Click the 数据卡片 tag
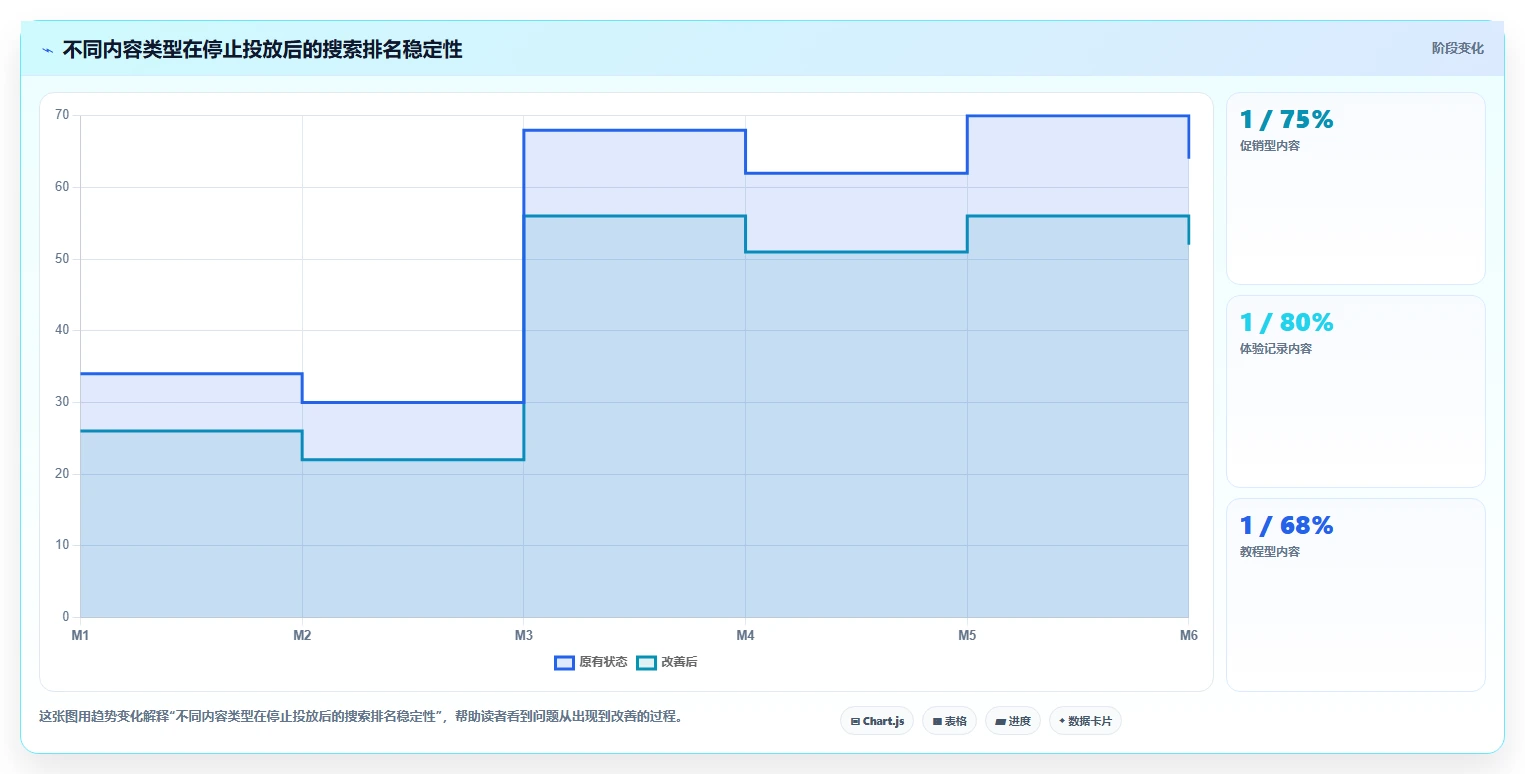The image size is (1525, 774). [x=1085, y=721]
